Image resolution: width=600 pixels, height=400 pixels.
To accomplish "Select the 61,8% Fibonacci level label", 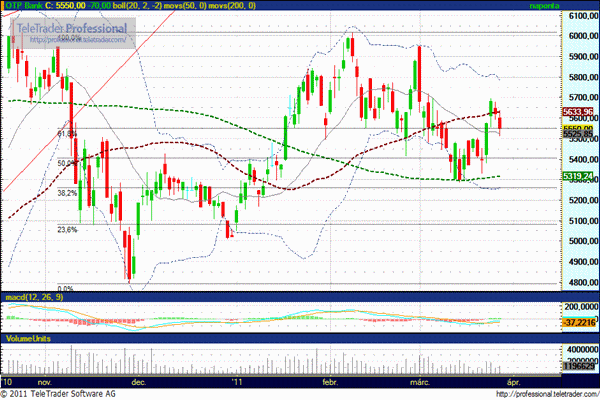I will pos(67,133).
